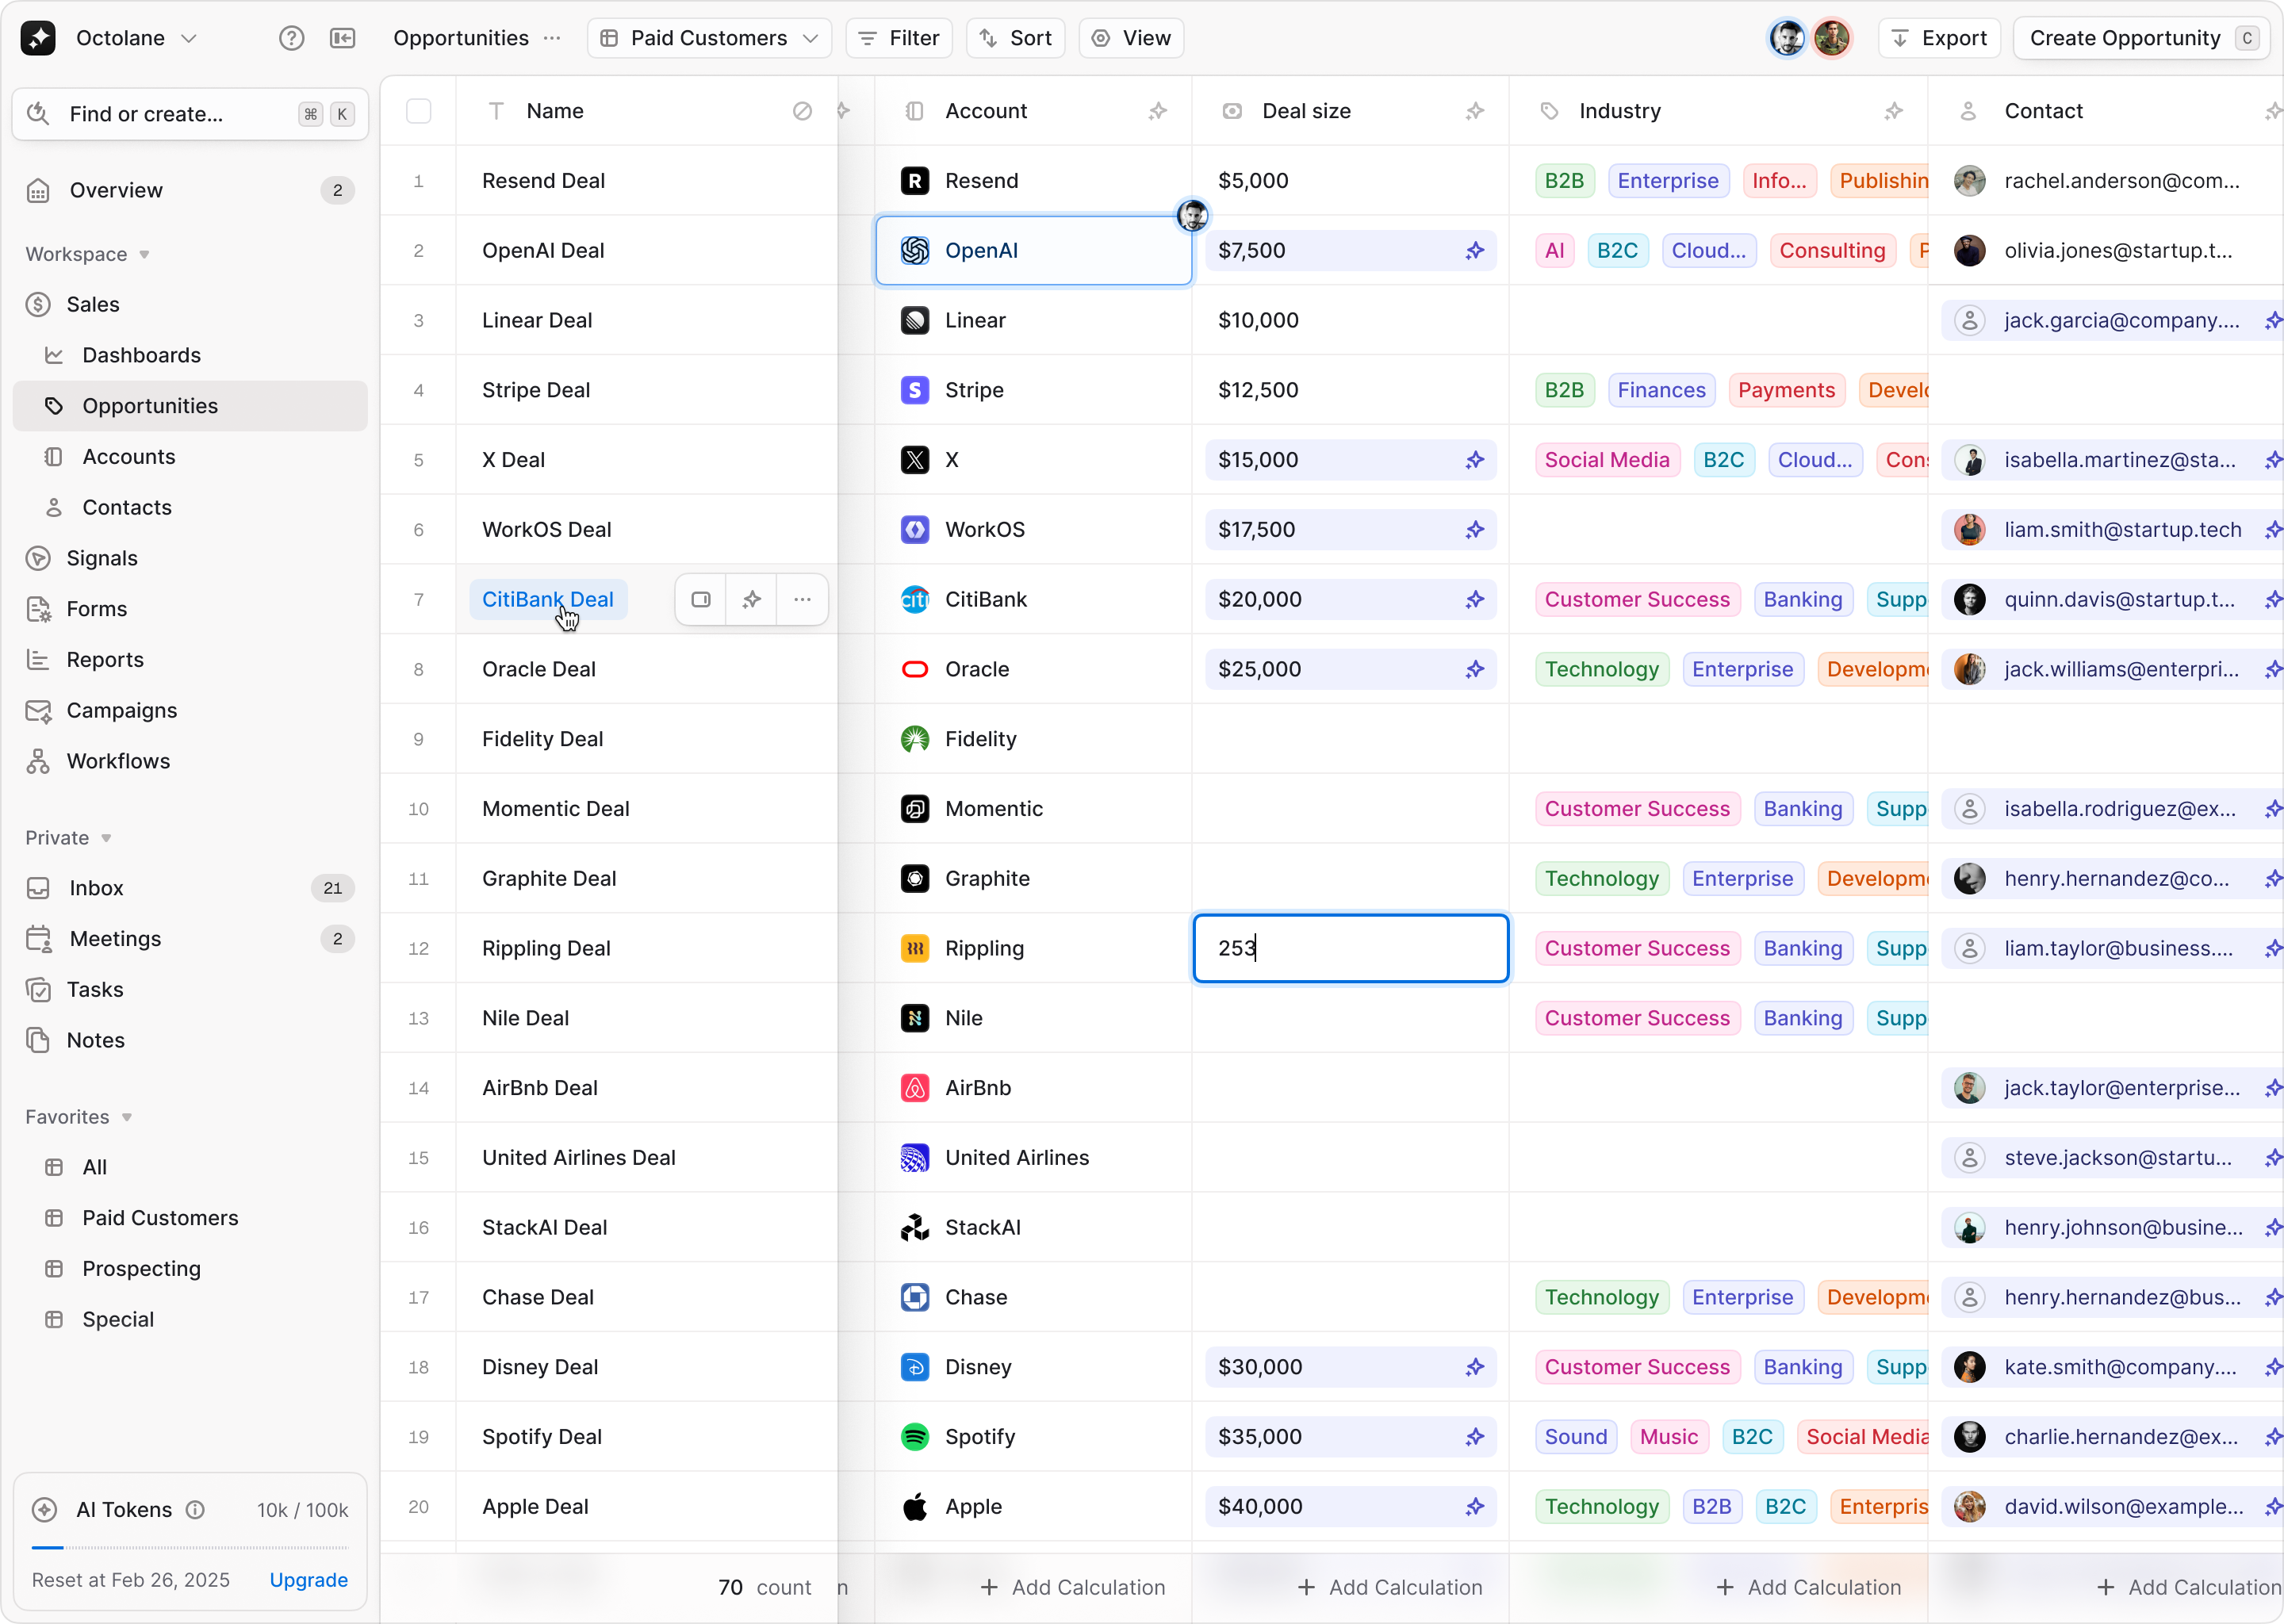Click the AI Tokens info icon

(197, 1510)
